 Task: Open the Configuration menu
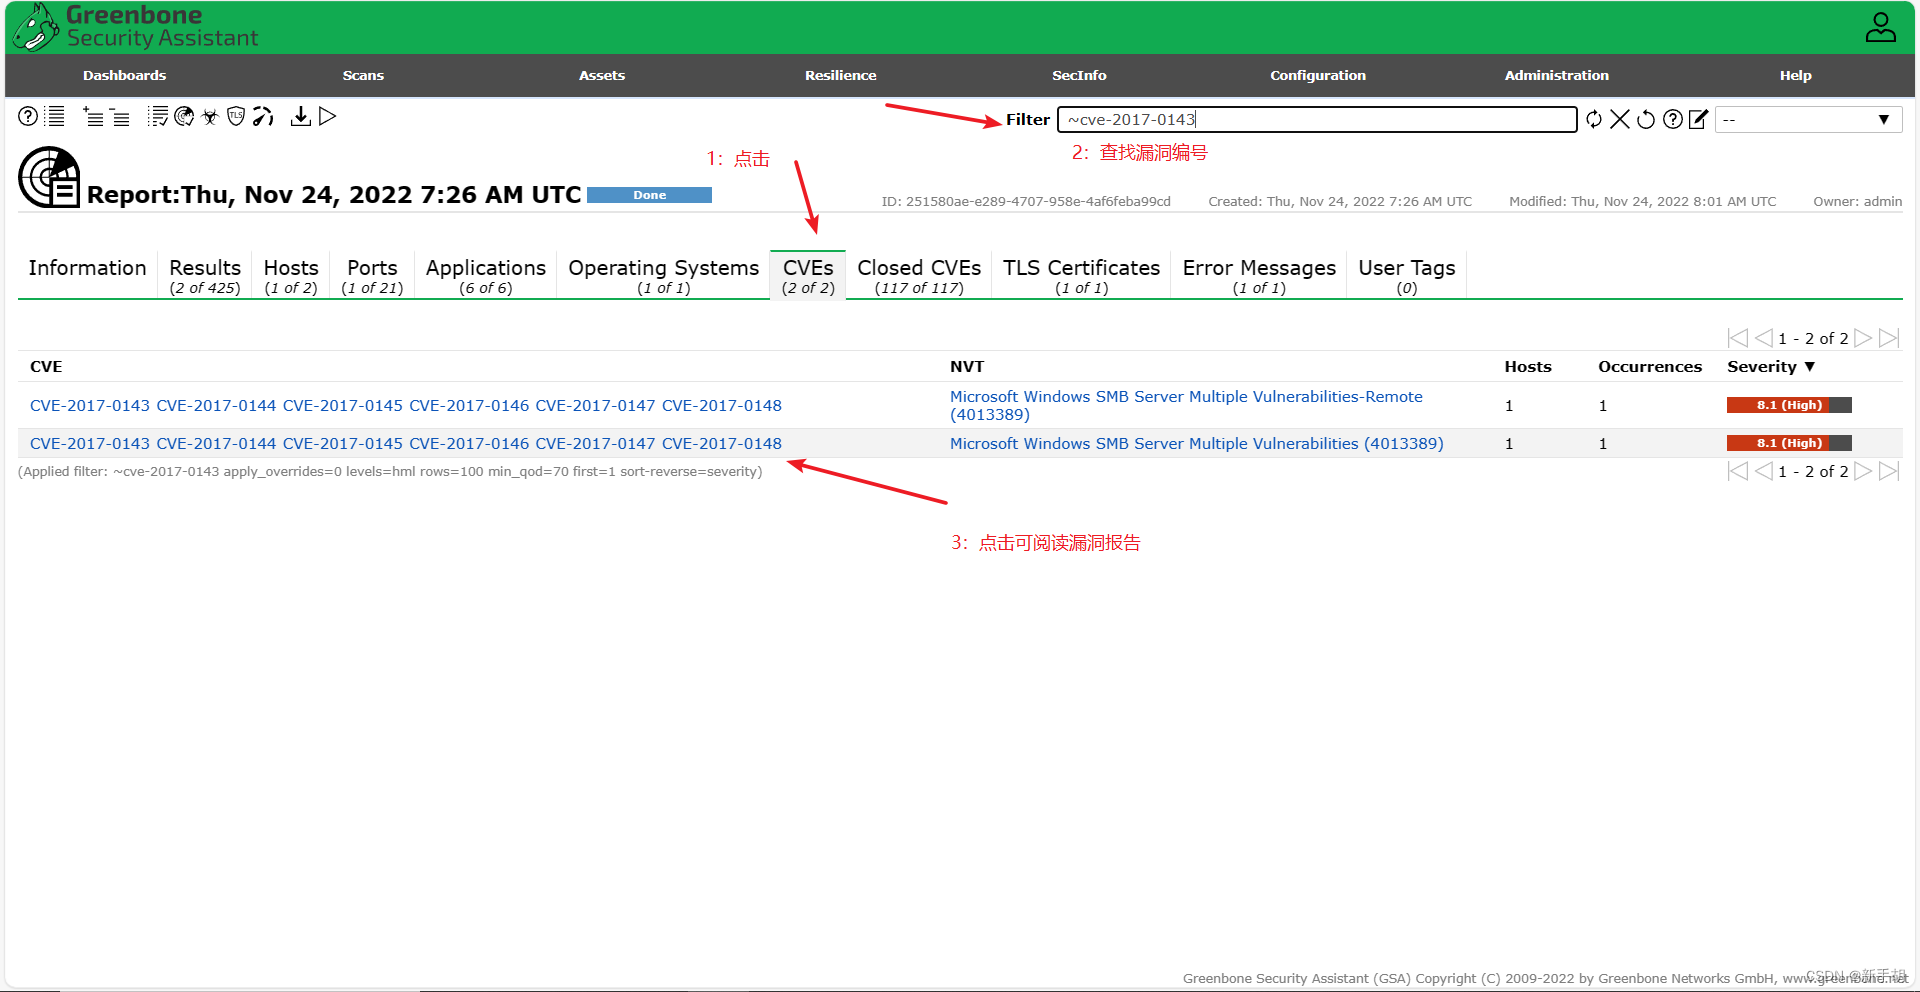(x=1318, y=75)
